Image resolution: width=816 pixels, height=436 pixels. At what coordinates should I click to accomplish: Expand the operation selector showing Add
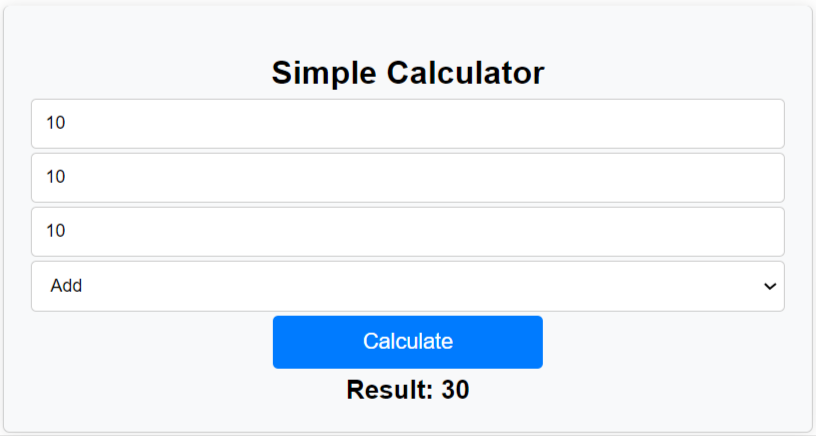click(407, 286)
